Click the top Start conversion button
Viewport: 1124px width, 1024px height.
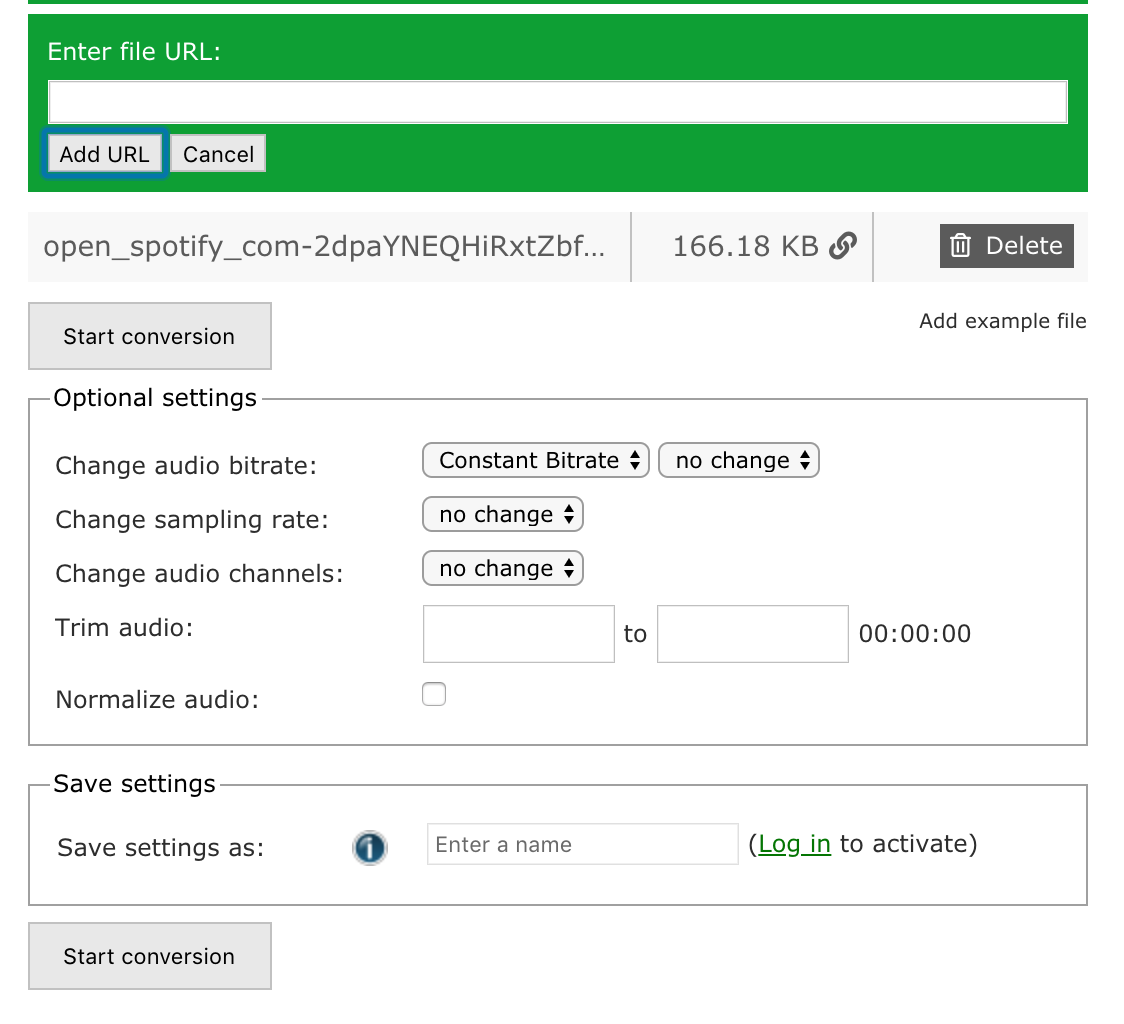click(x=150, y=336)
